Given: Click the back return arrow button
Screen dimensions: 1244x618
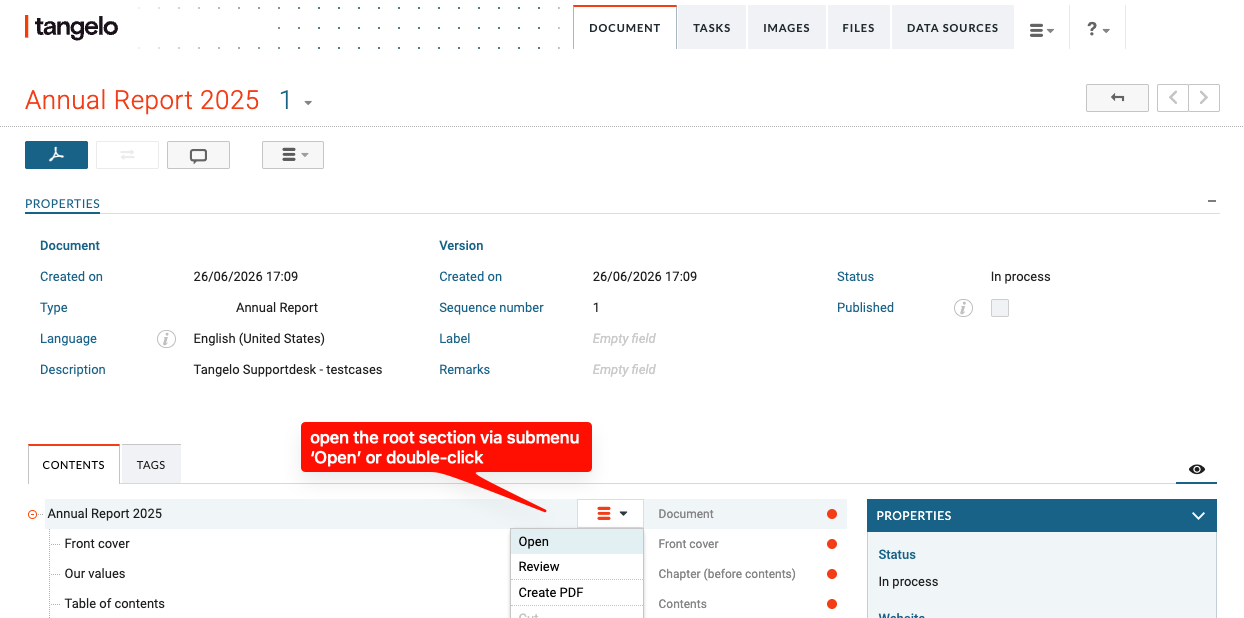Looking at the screenshot, I should (1117, 98).
